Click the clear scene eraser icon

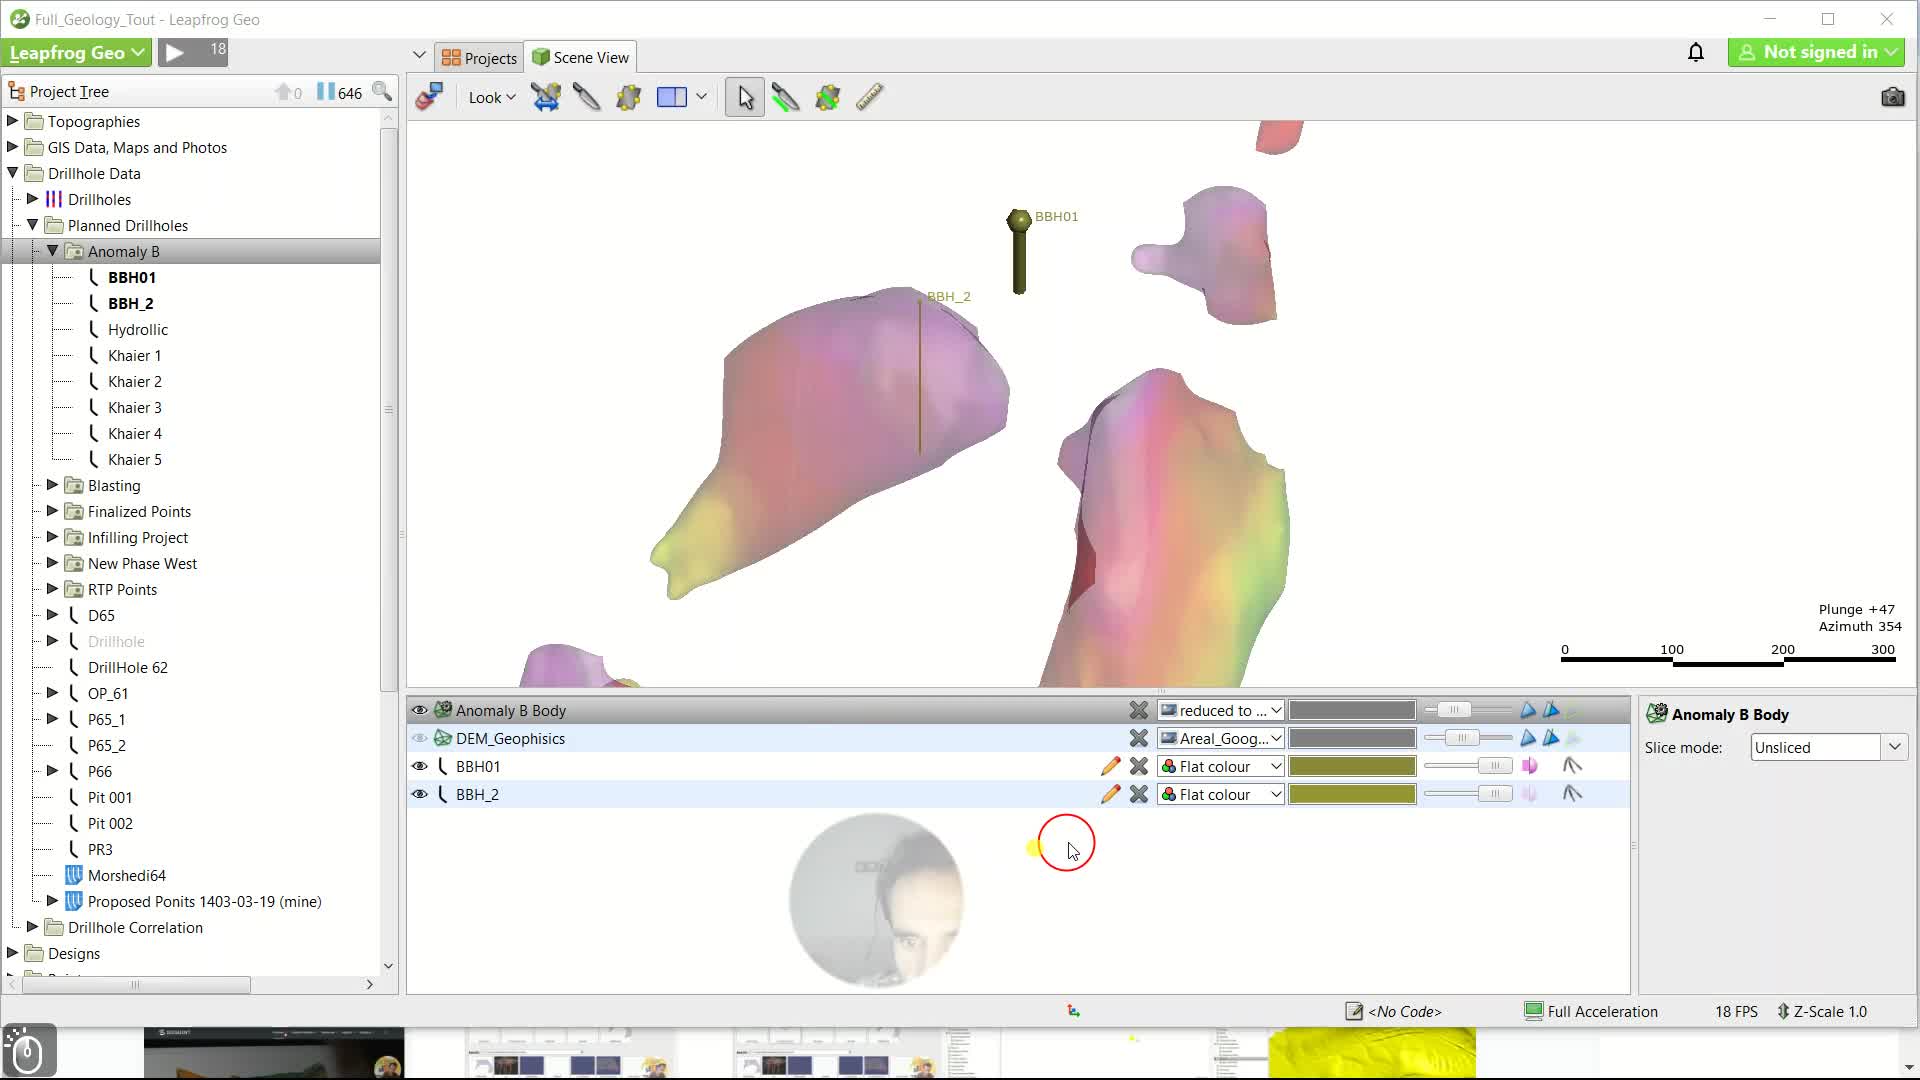(x=430, y=97)
